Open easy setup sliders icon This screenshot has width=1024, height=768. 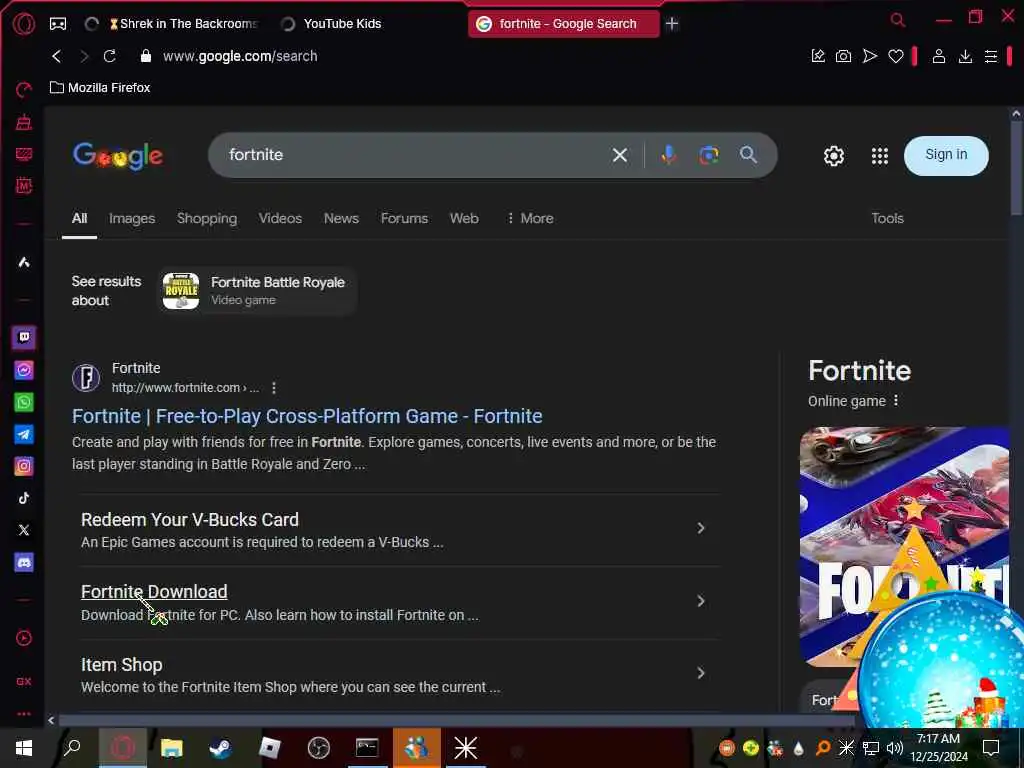click(x=991, y=56)
